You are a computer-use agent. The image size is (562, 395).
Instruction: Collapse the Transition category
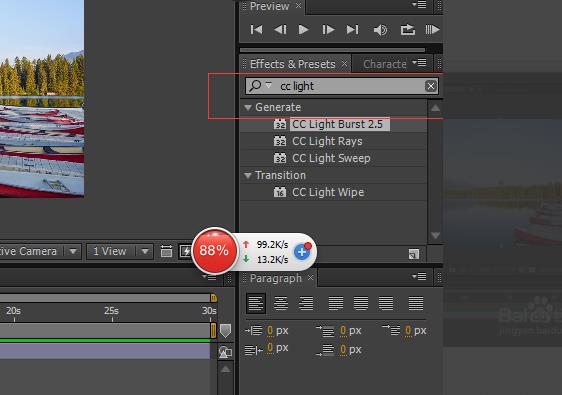[248, 176]
